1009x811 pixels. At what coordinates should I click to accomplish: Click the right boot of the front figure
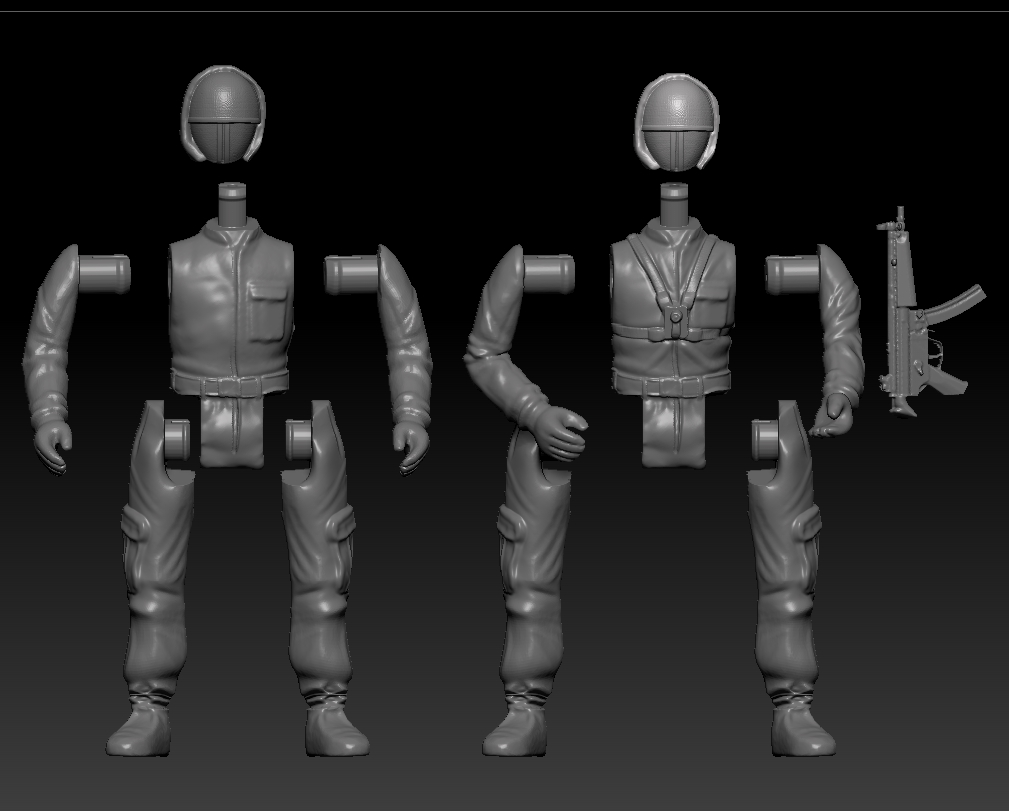[330, 730]
